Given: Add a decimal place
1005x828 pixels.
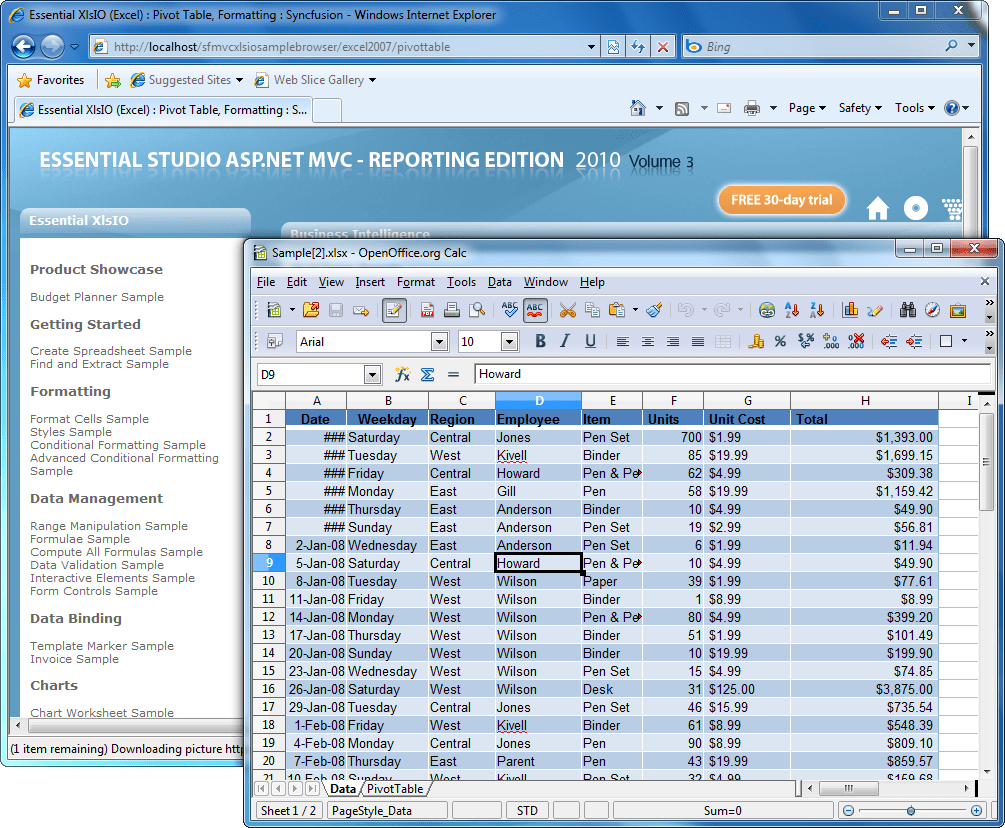Looking at the screenshot, I should click(x=831, y=342).
